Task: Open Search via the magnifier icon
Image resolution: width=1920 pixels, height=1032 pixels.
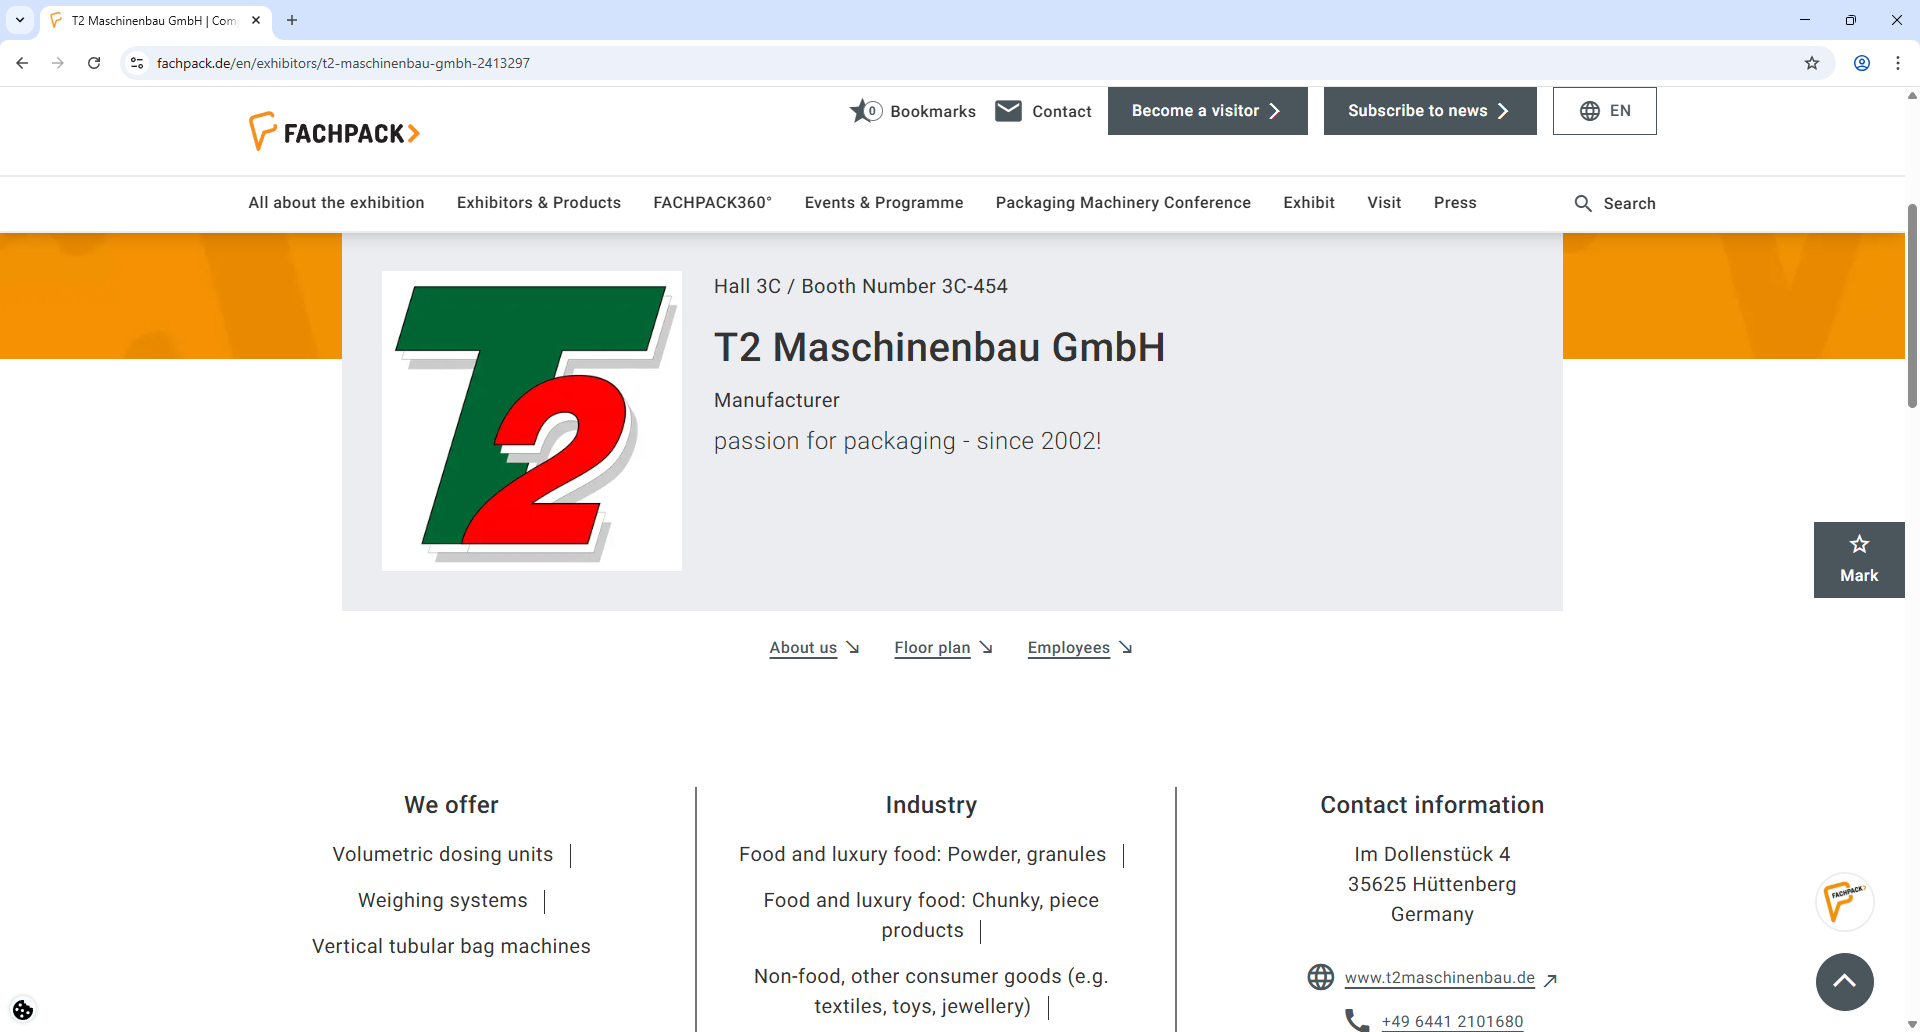Action: [1584, 203]
